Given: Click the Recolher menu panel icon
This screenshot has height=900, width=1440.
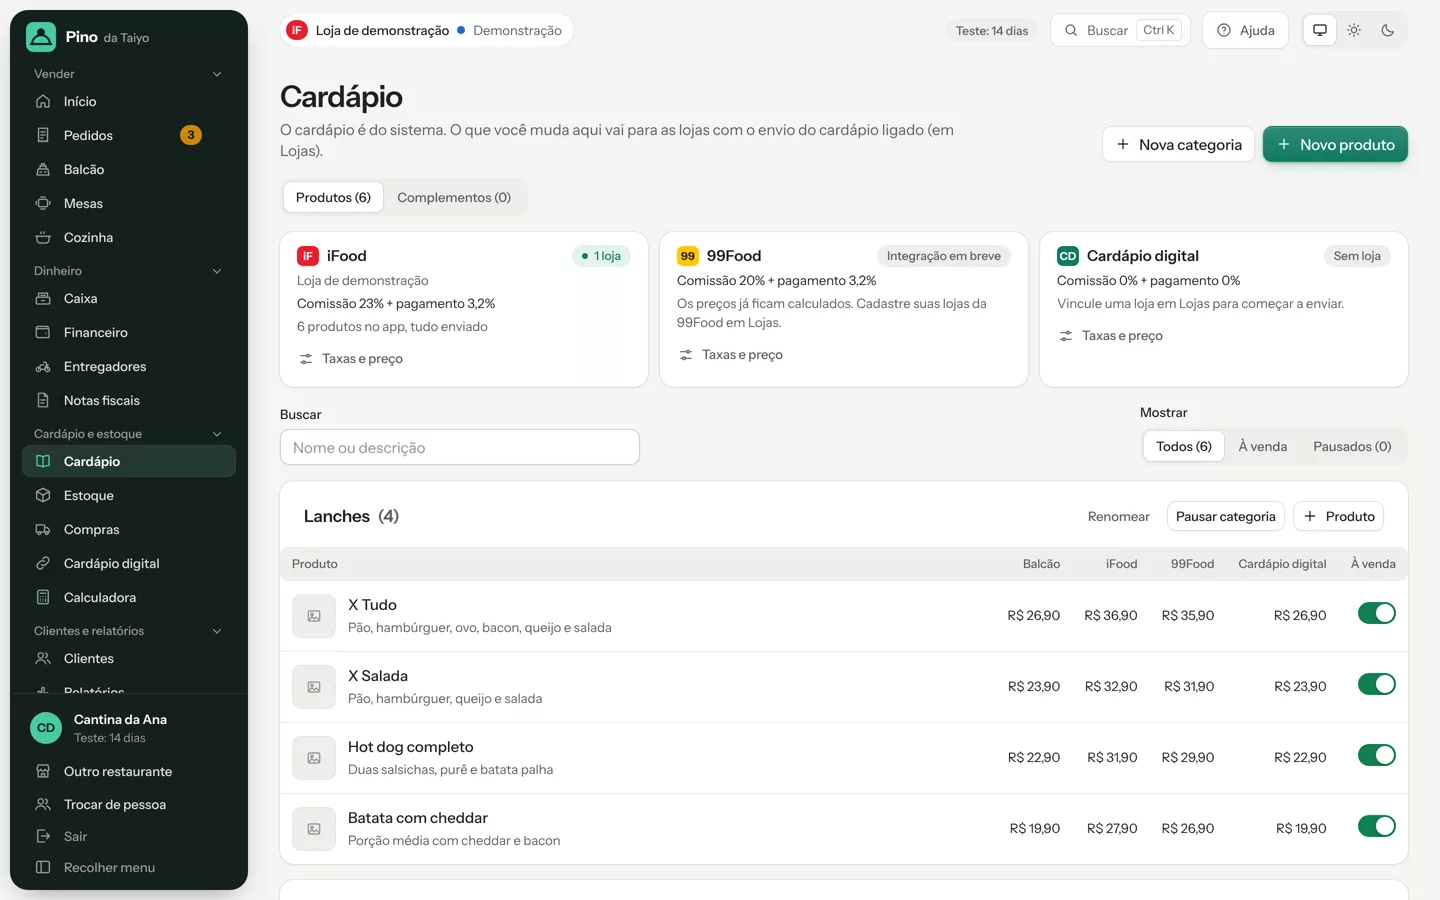Looking at the screenshot, I should [x=43, y=867].
